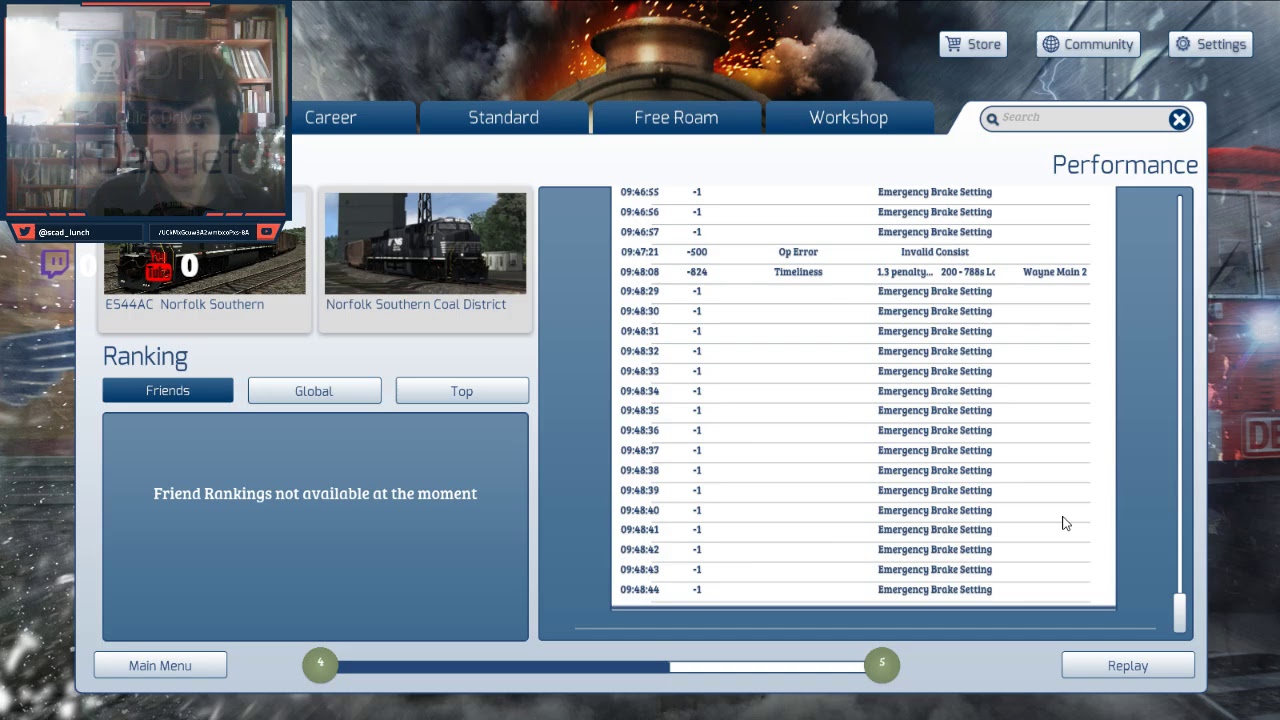Viewport: 1280px width, 720px height.
Task: Focus the Search input field
Action: pyautogui.click(x=1084, y=118)
